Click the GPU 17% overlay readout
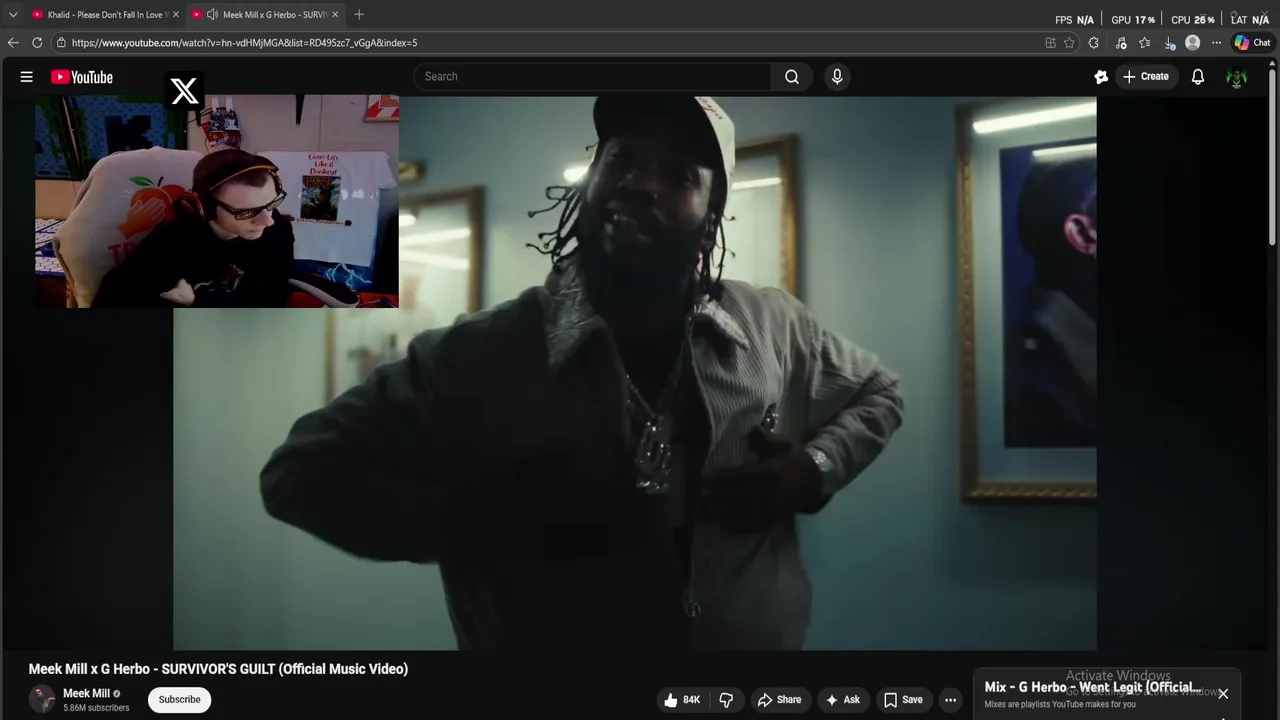The image size is (1280, 720). coord(1133,20)
